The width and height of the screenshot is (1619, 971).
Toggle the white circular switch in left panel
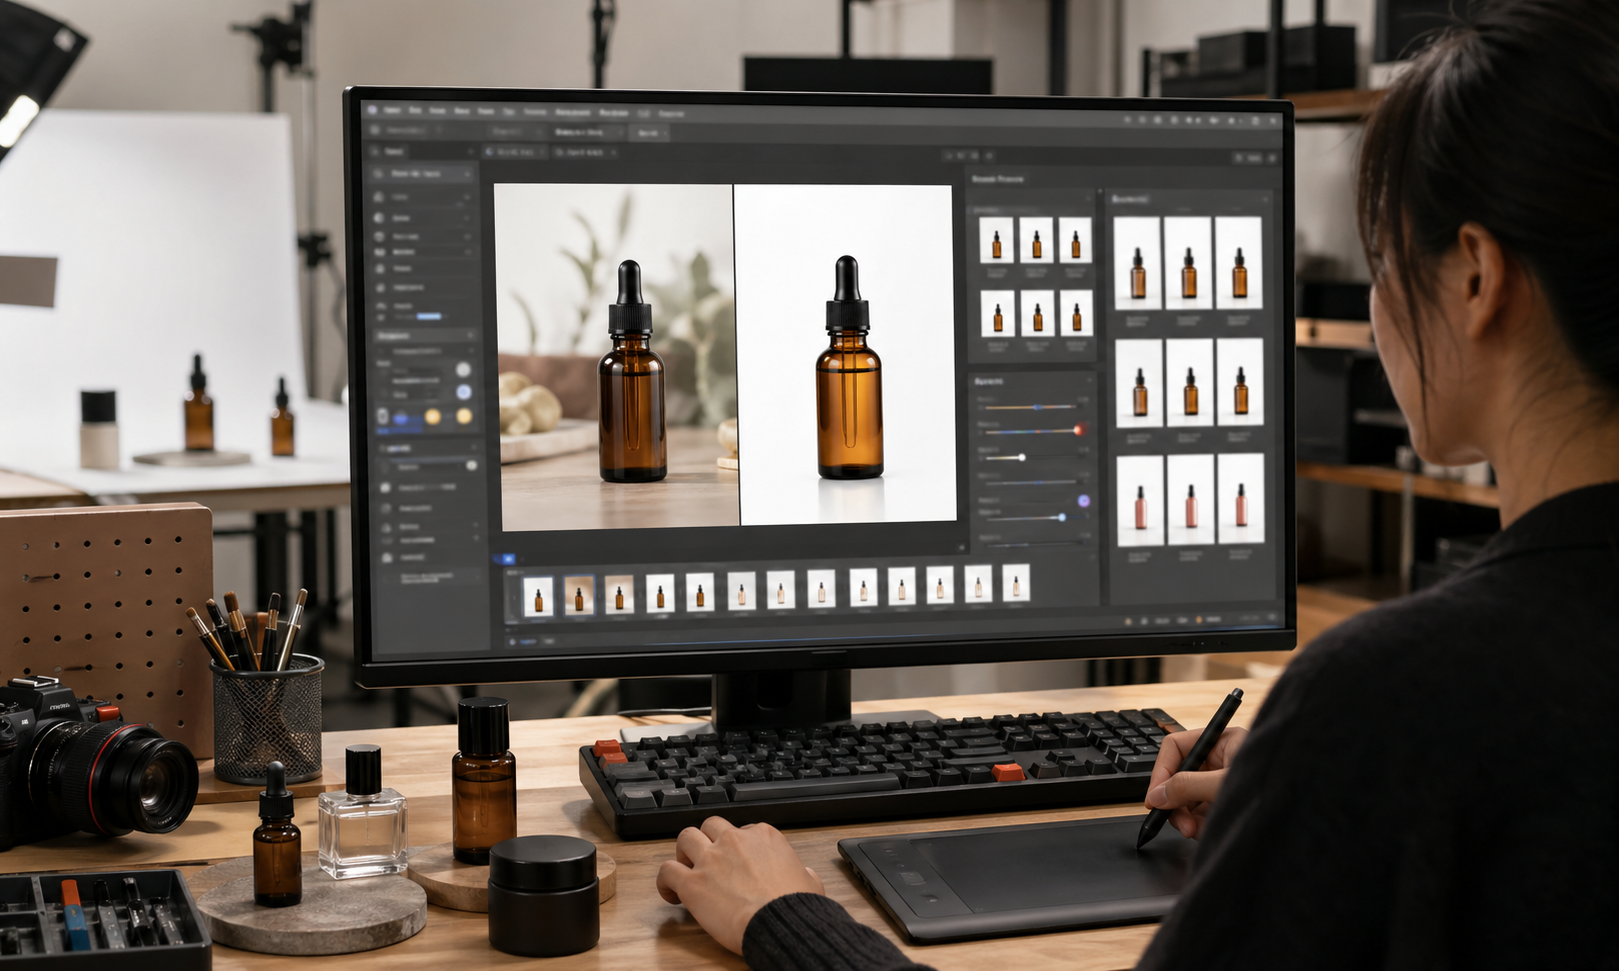[x=463, y=369]
